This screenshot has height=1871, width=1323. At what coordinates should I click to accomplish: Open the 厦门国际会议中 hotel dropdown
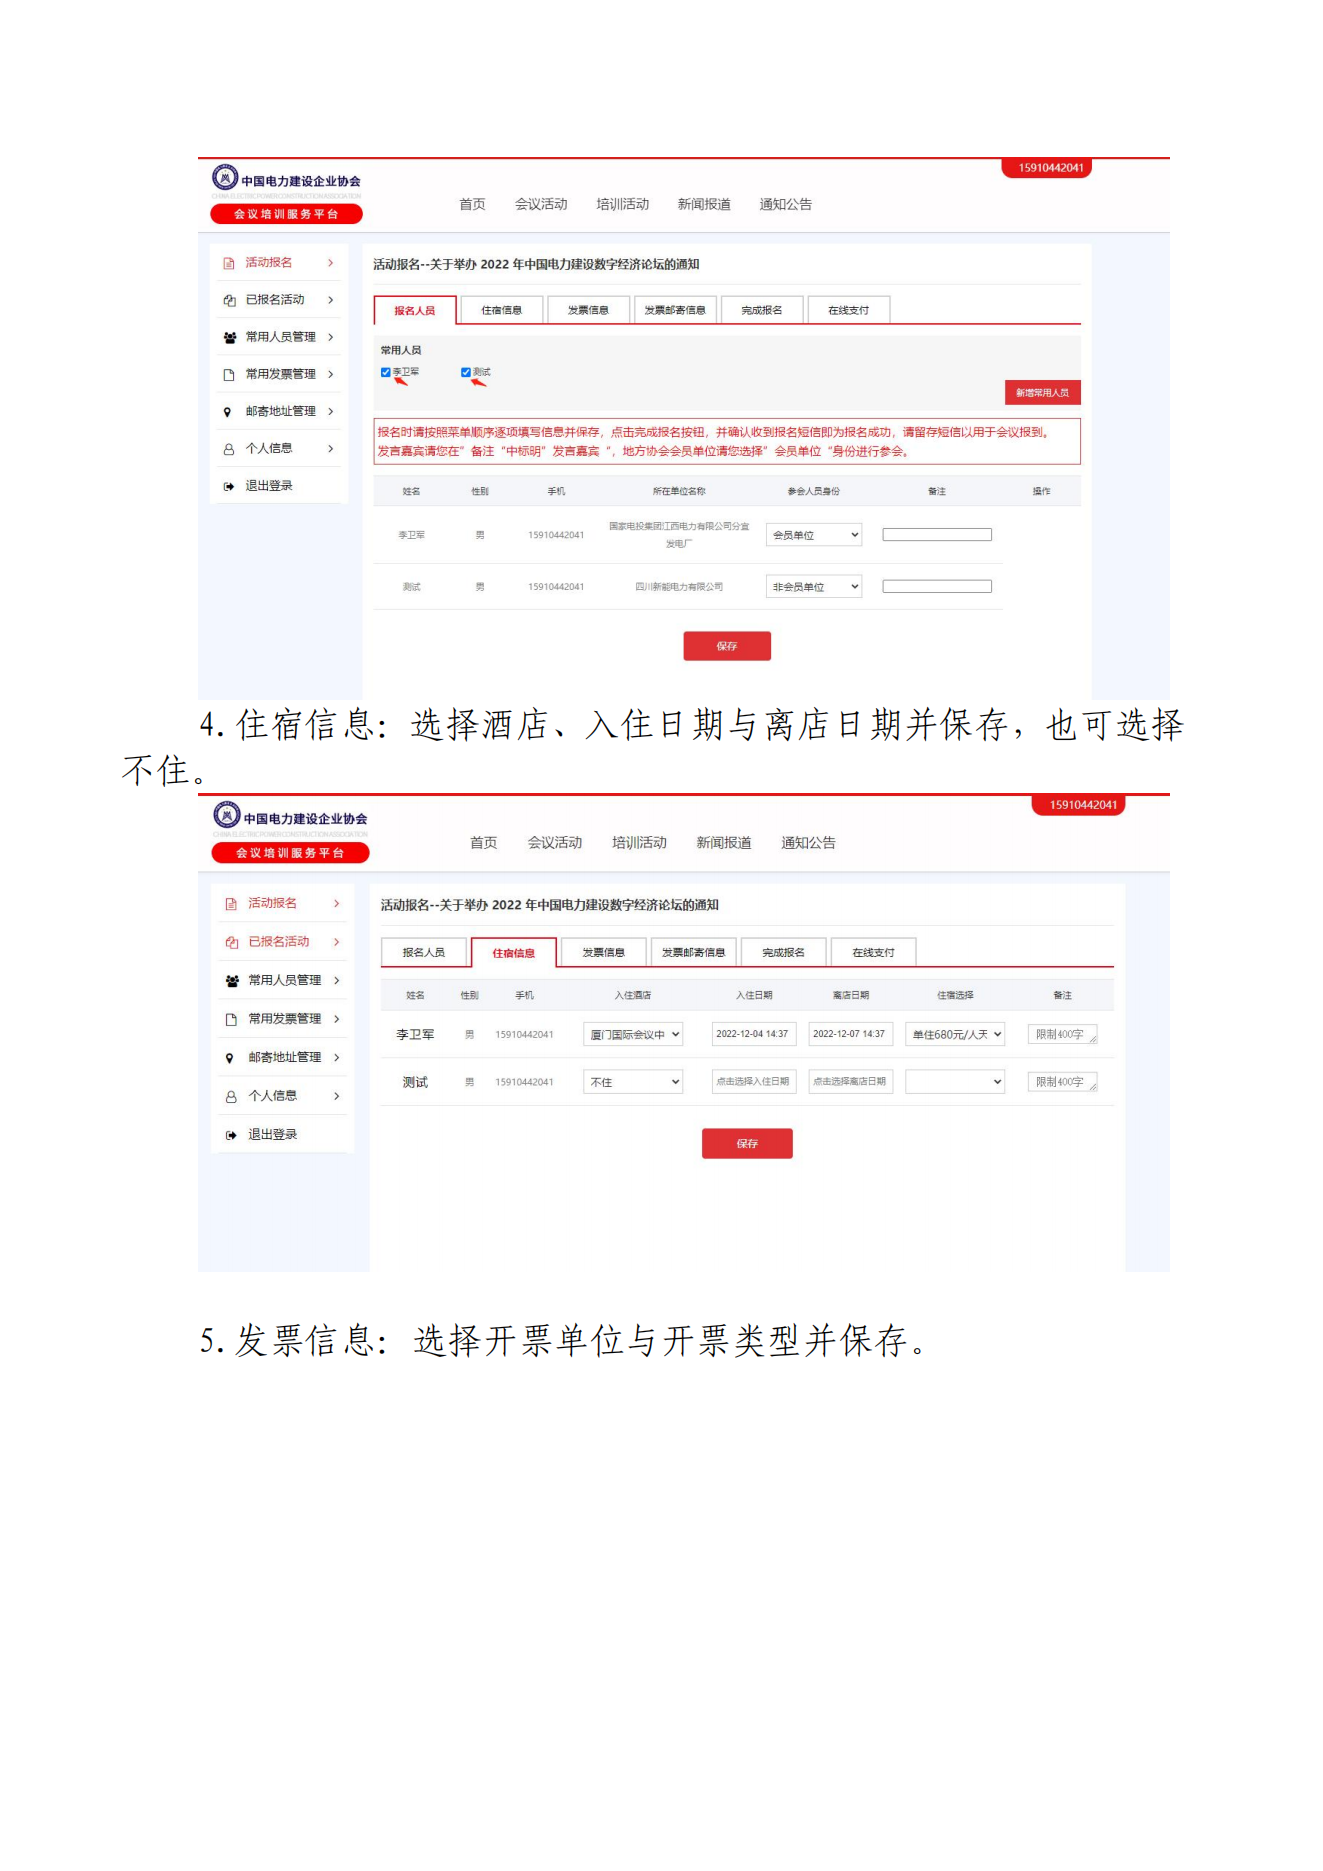[633, 1034]
